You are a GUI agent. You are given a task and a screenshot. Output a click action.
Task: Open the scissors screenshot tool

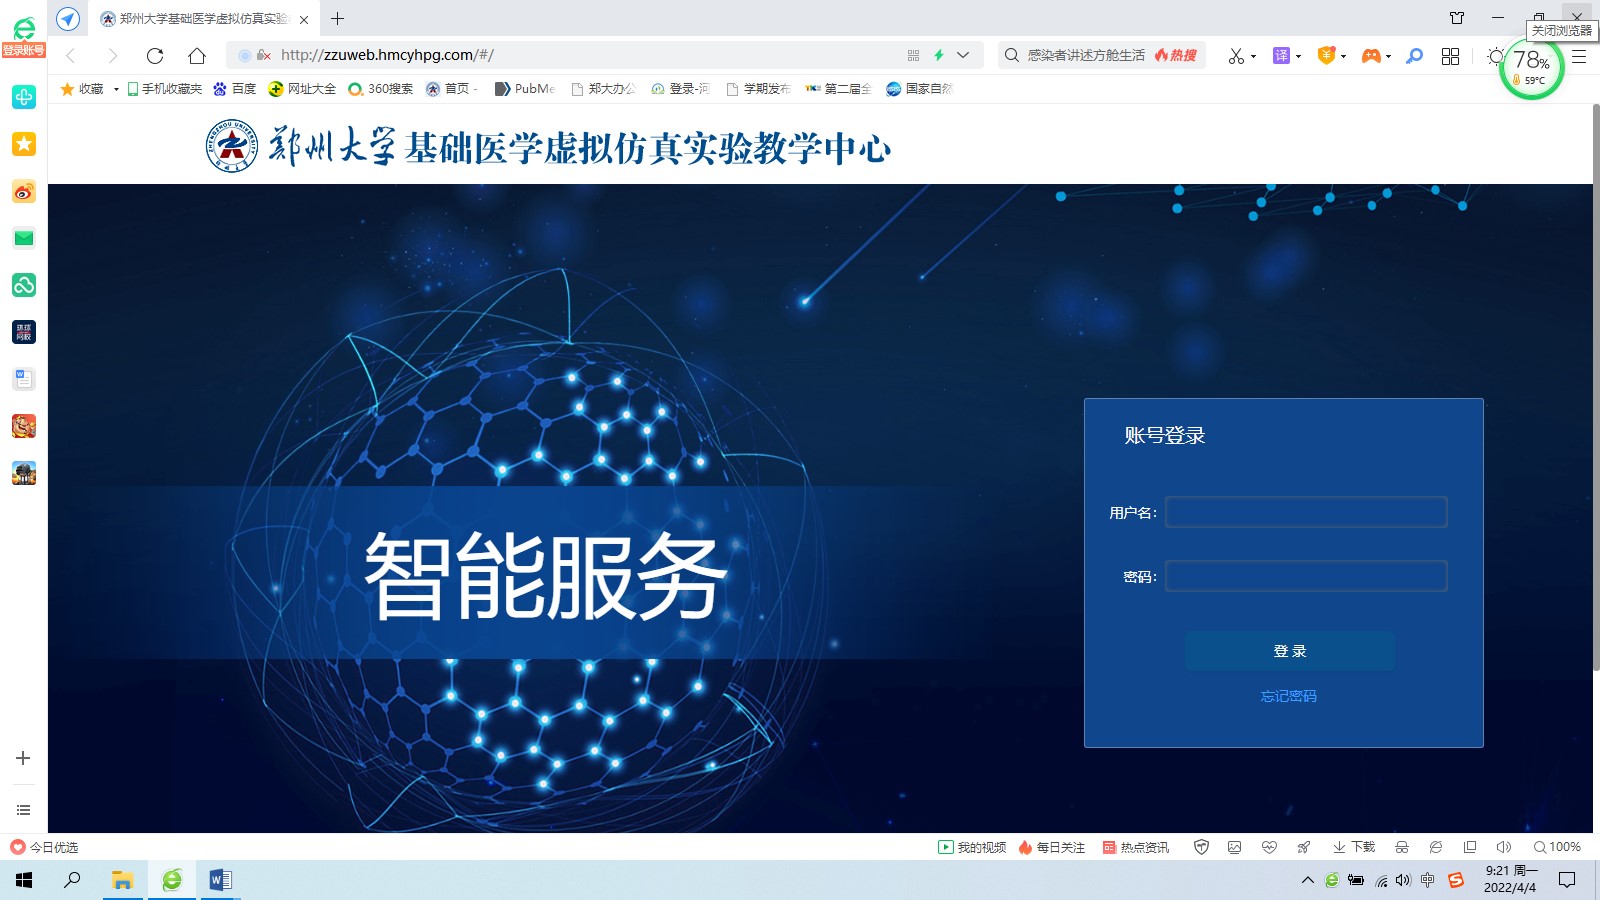pos(1236,56)
